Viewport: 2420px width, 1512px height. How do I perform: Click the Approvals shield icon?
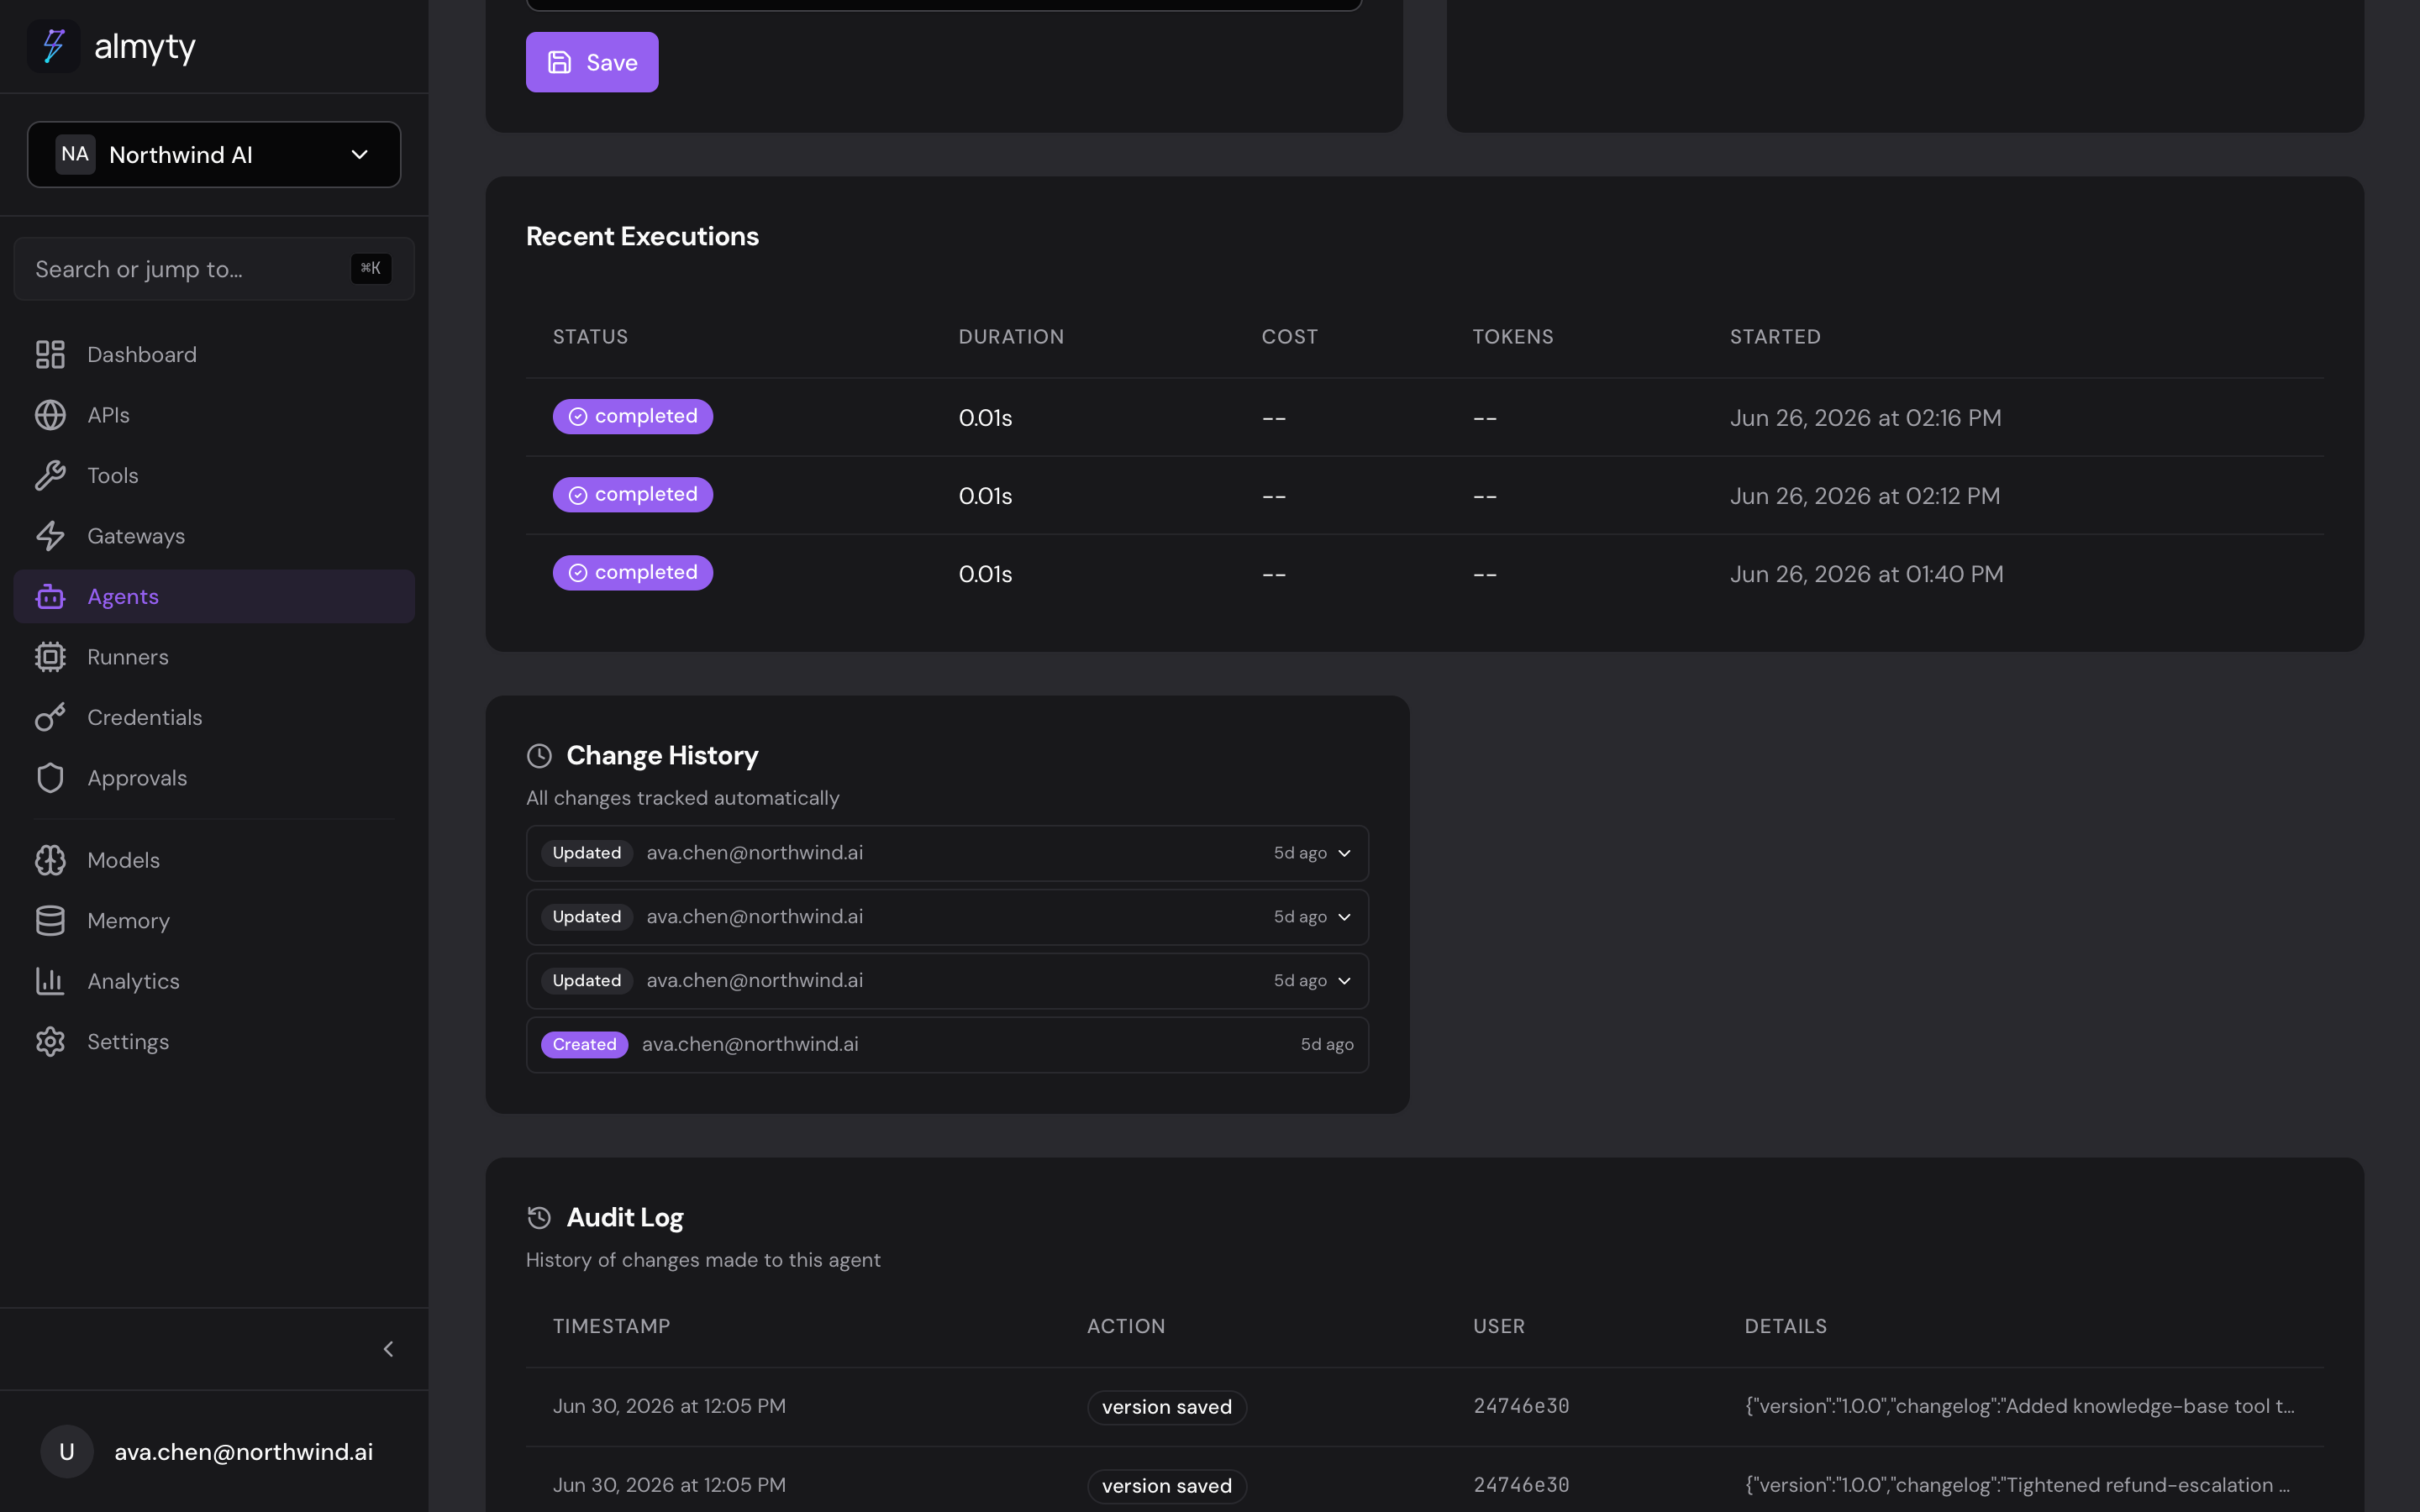click(50, 778)
